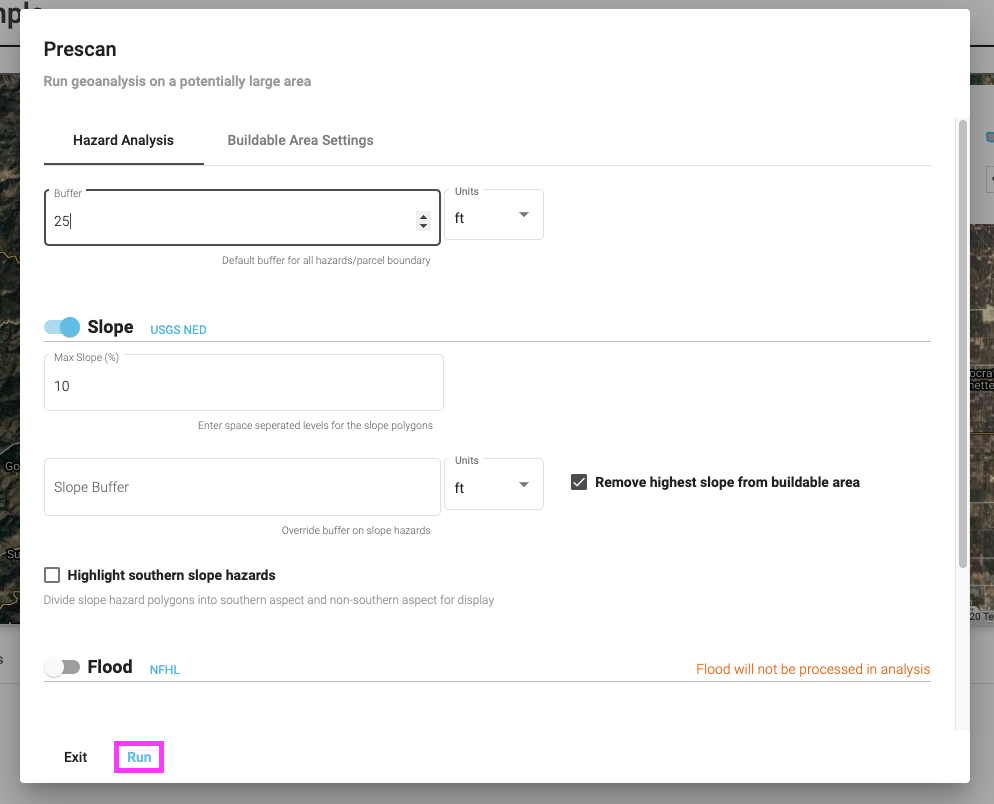Enable the Flood toggle switch

(x=62, y=667)
